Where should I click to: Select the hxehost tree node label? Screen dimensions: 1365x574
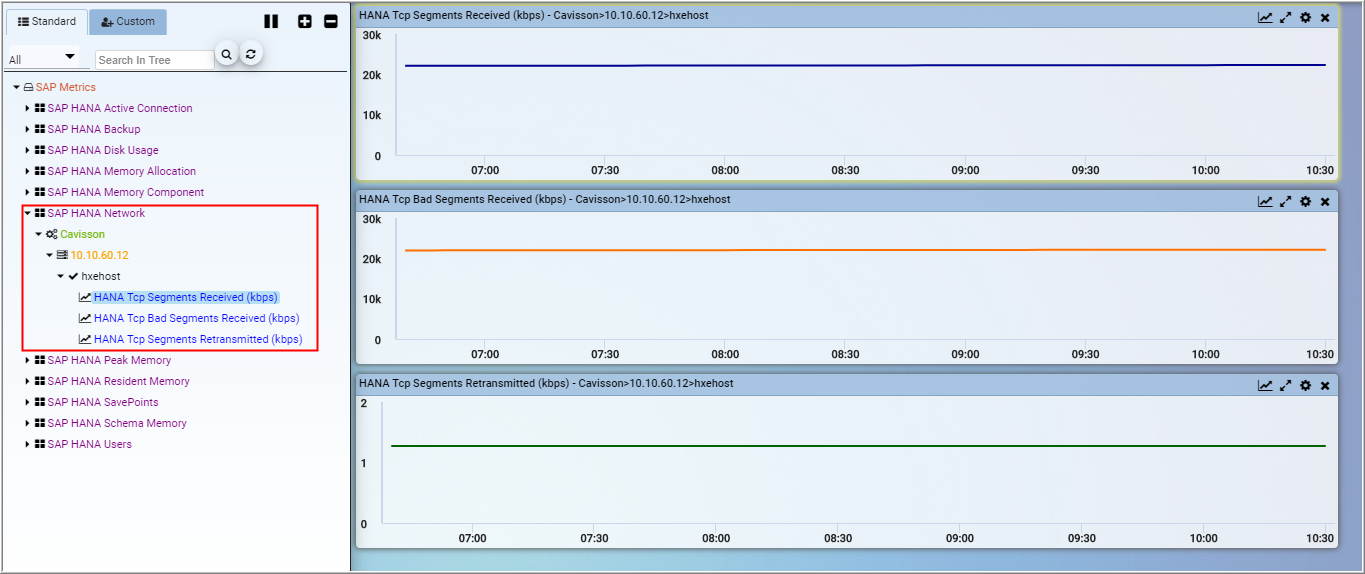click(x=101, y=276)
